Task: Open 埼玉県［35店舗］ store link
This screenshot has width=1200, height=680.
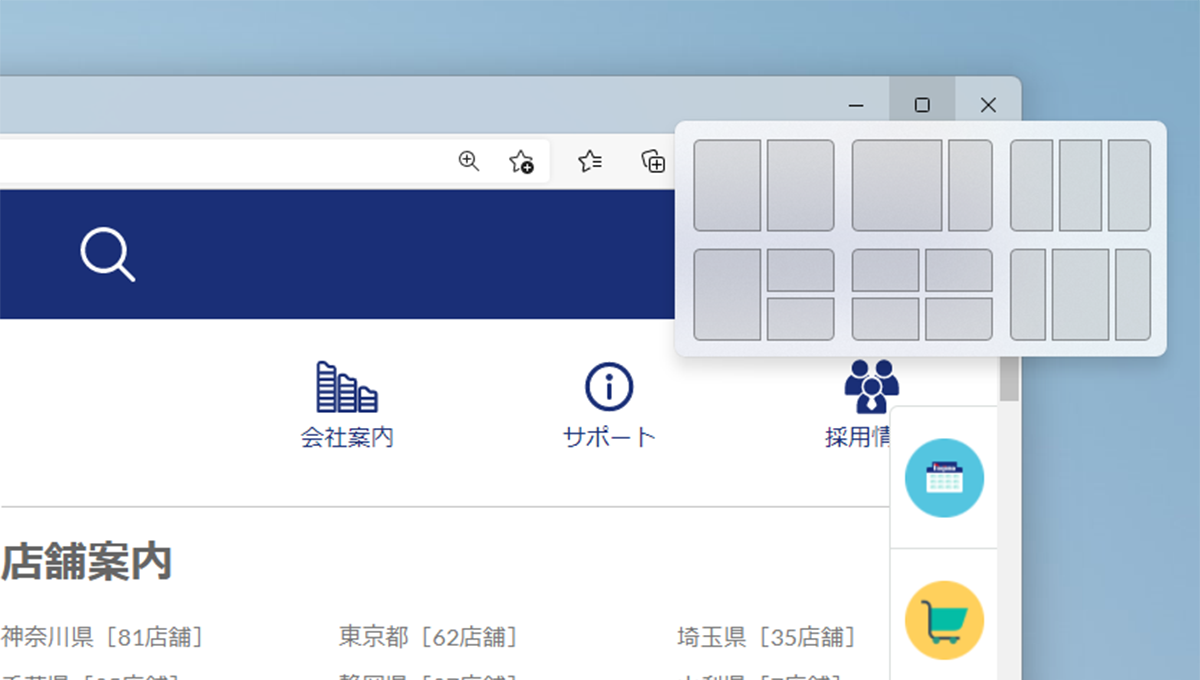Action: point(766,636)
